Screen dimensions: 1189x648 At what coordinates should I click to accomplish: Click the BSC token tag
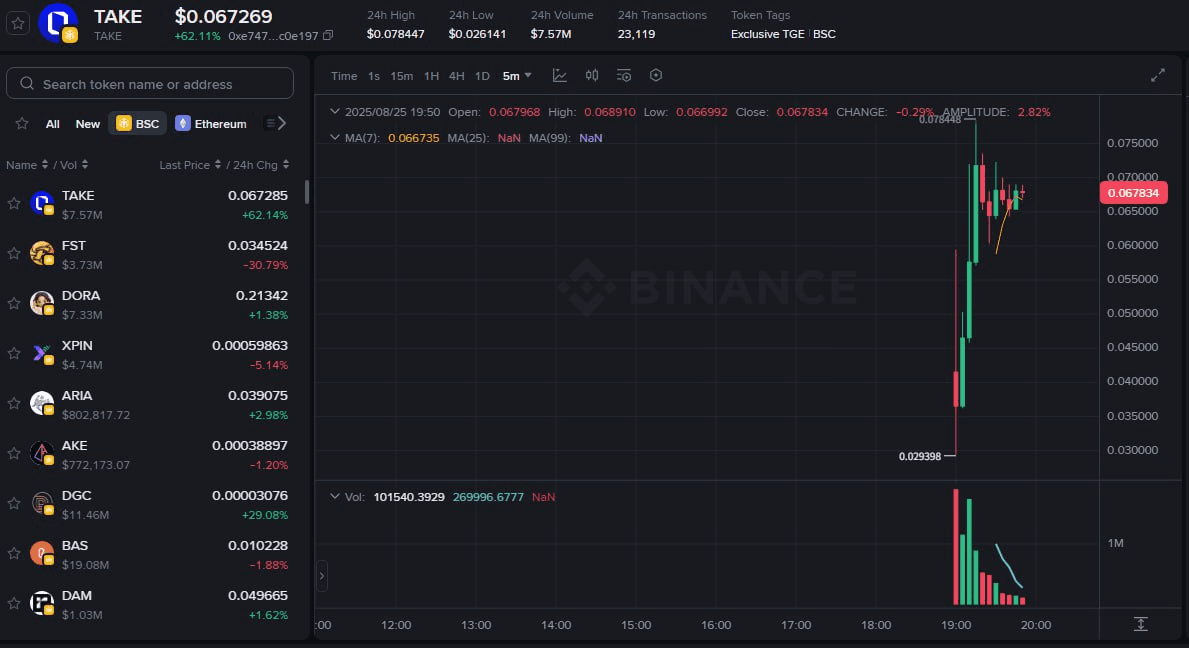(x=824, y=34)
